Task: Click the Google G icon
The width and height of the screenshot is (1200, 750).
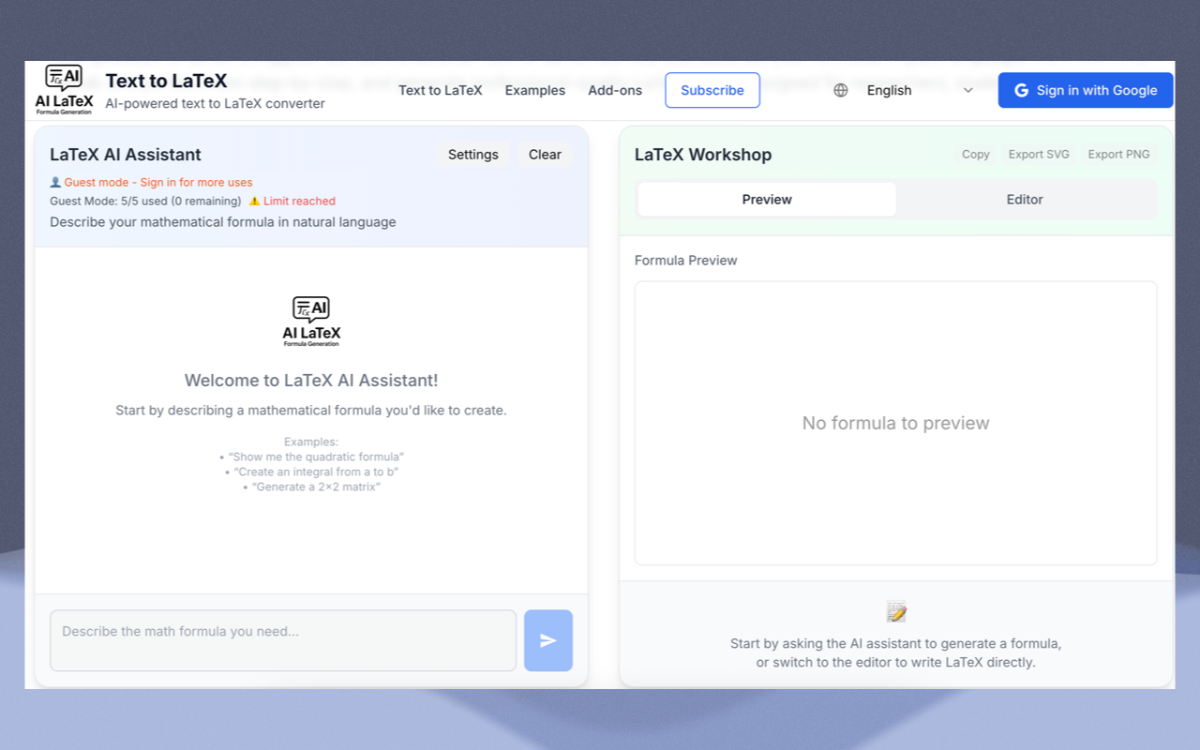Action: pyautogui.click(x=1021, y=90)
